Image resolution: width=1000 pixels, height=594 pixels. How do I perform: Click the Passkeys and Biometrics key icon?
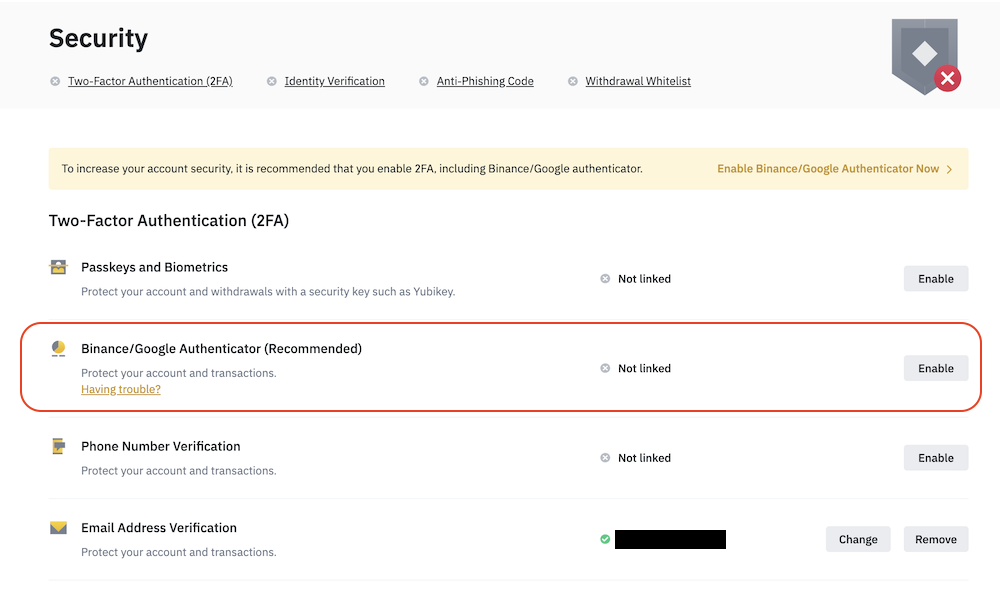coord(58,267)
